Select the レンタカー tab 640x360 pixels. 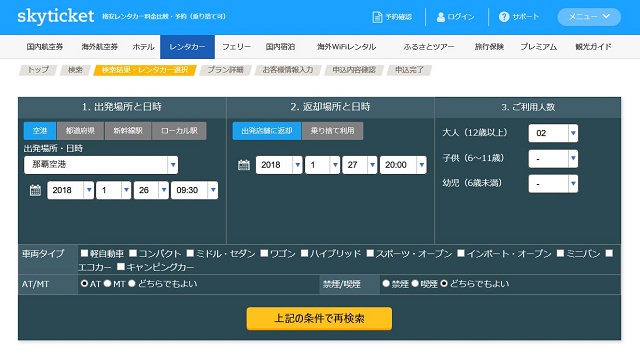pyautogui.click(x=187, y=47)
